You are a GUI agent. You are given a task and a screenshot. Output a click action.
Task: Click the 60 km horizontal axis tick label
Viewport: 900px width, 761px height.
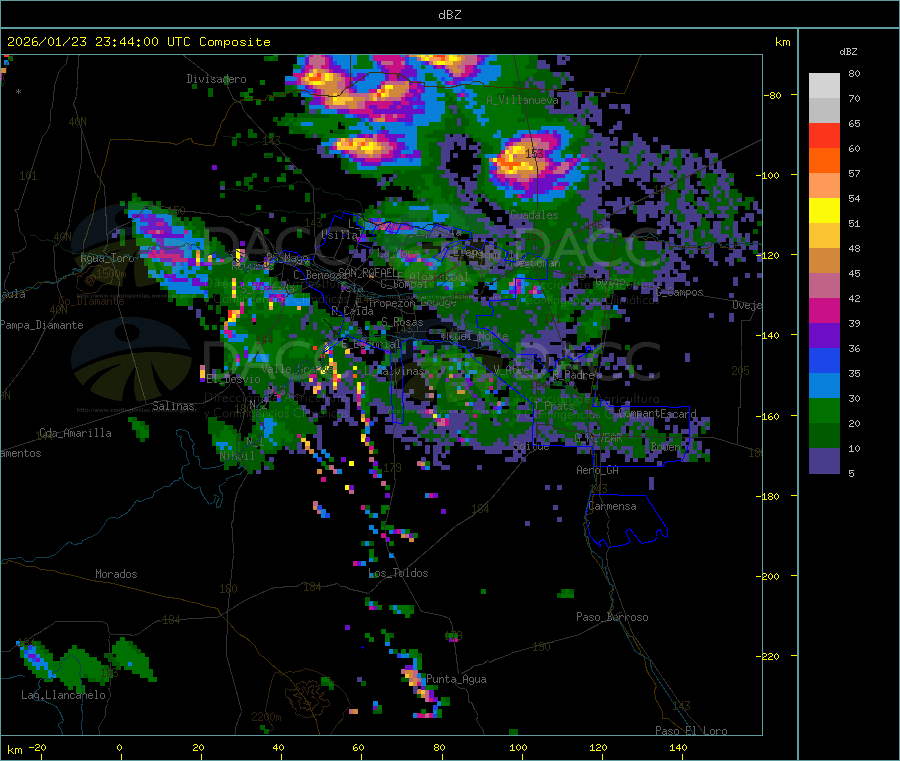pos(358,747)
